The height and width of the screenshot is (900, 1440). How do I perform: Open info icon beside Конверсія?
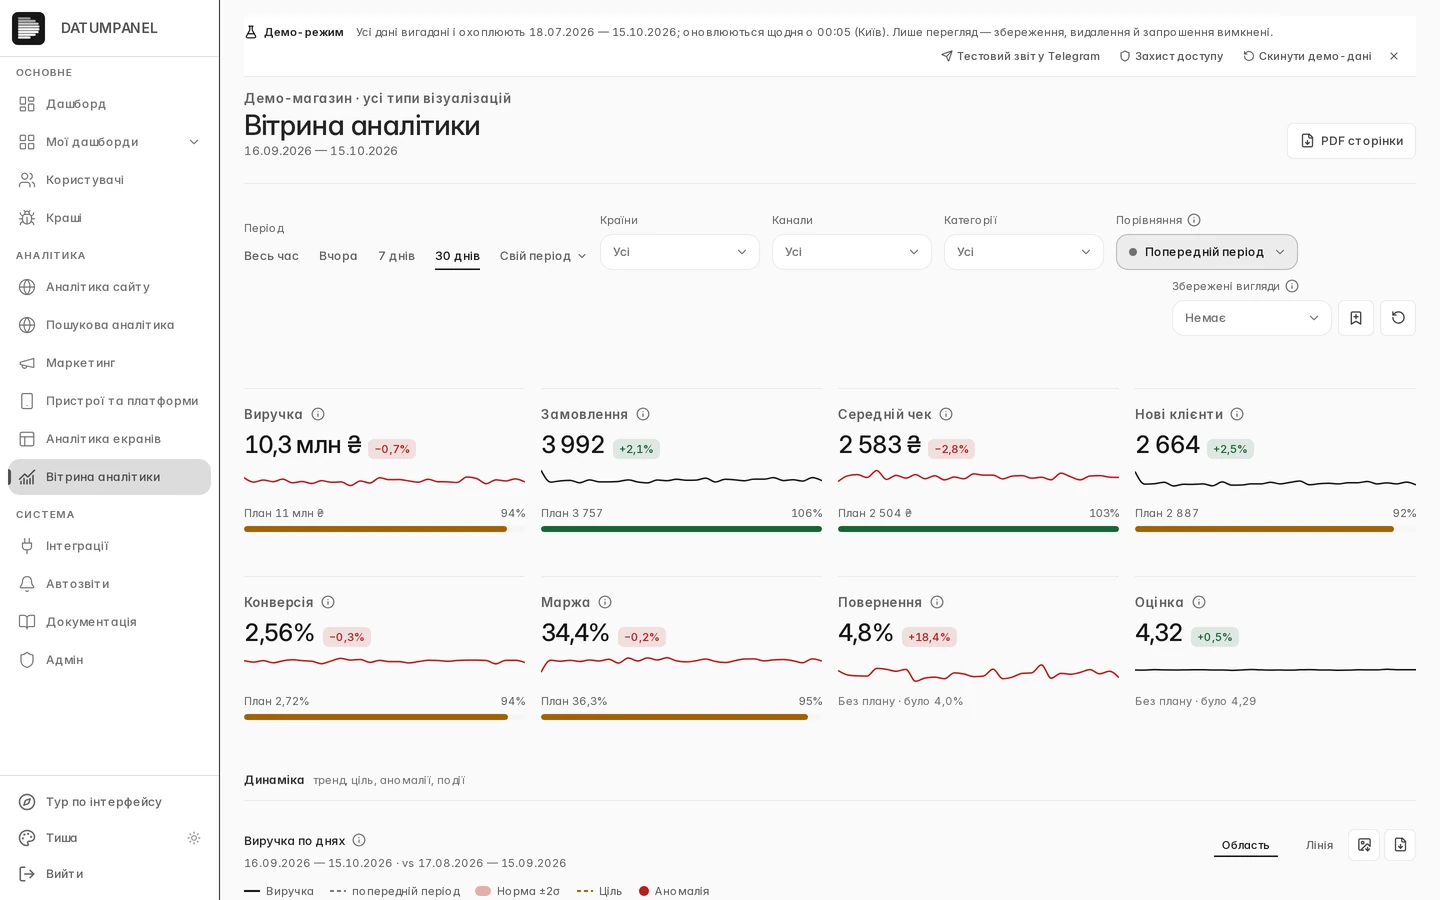pos(328,602)
